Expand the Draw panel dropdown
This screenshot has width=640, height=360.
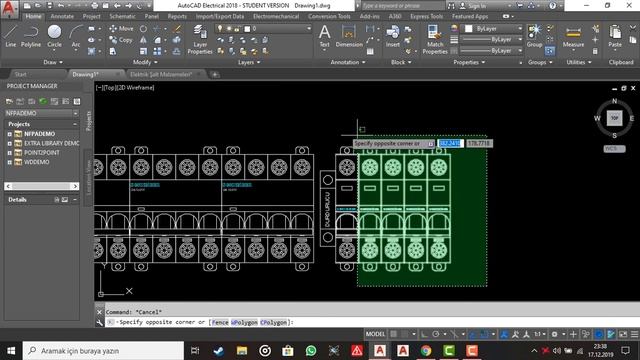pos(53,62)
